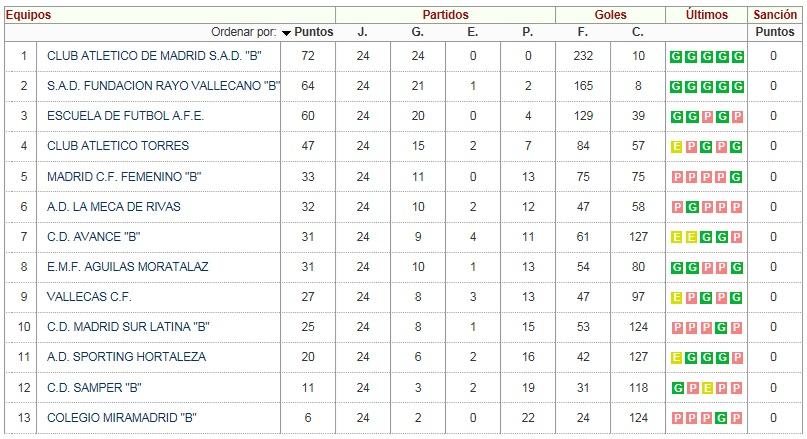The image size is (807, 439).
Task: Click yellow E badge in C.D. Samper B row
Action: [707, 388]
